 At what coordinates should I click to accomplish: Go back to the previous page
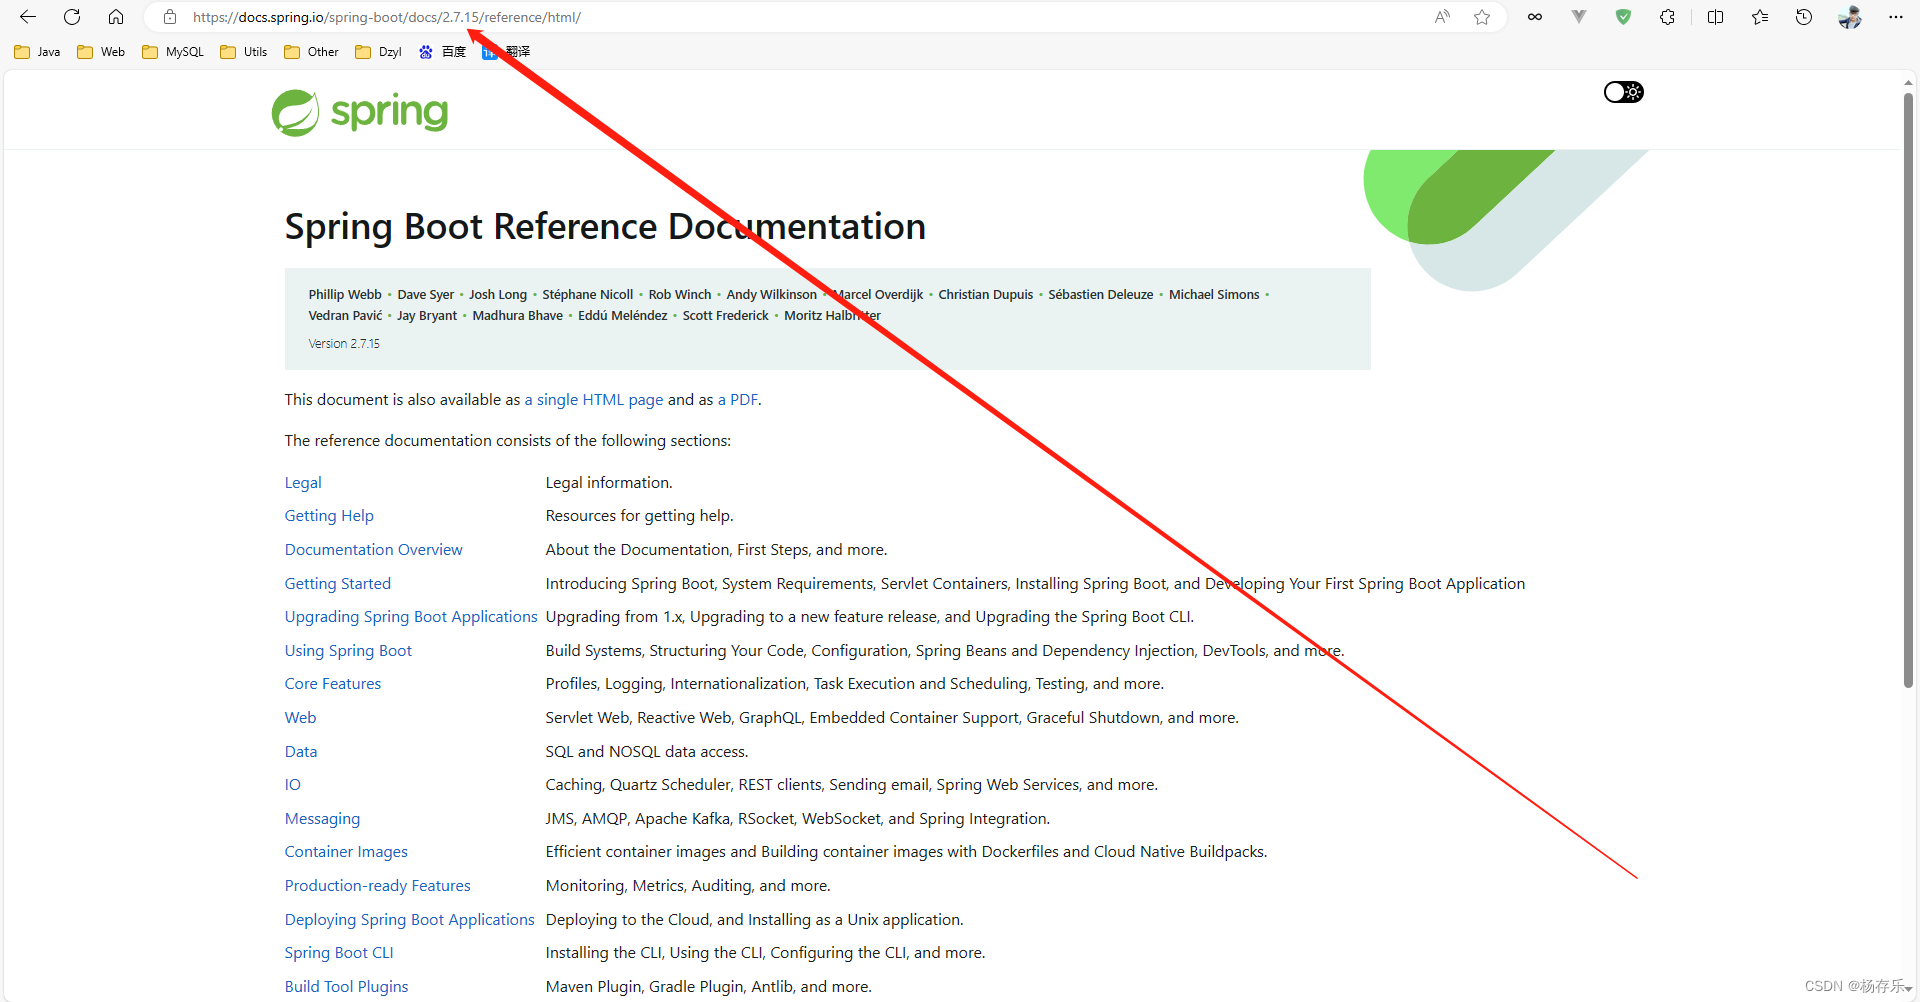(28, 17)
